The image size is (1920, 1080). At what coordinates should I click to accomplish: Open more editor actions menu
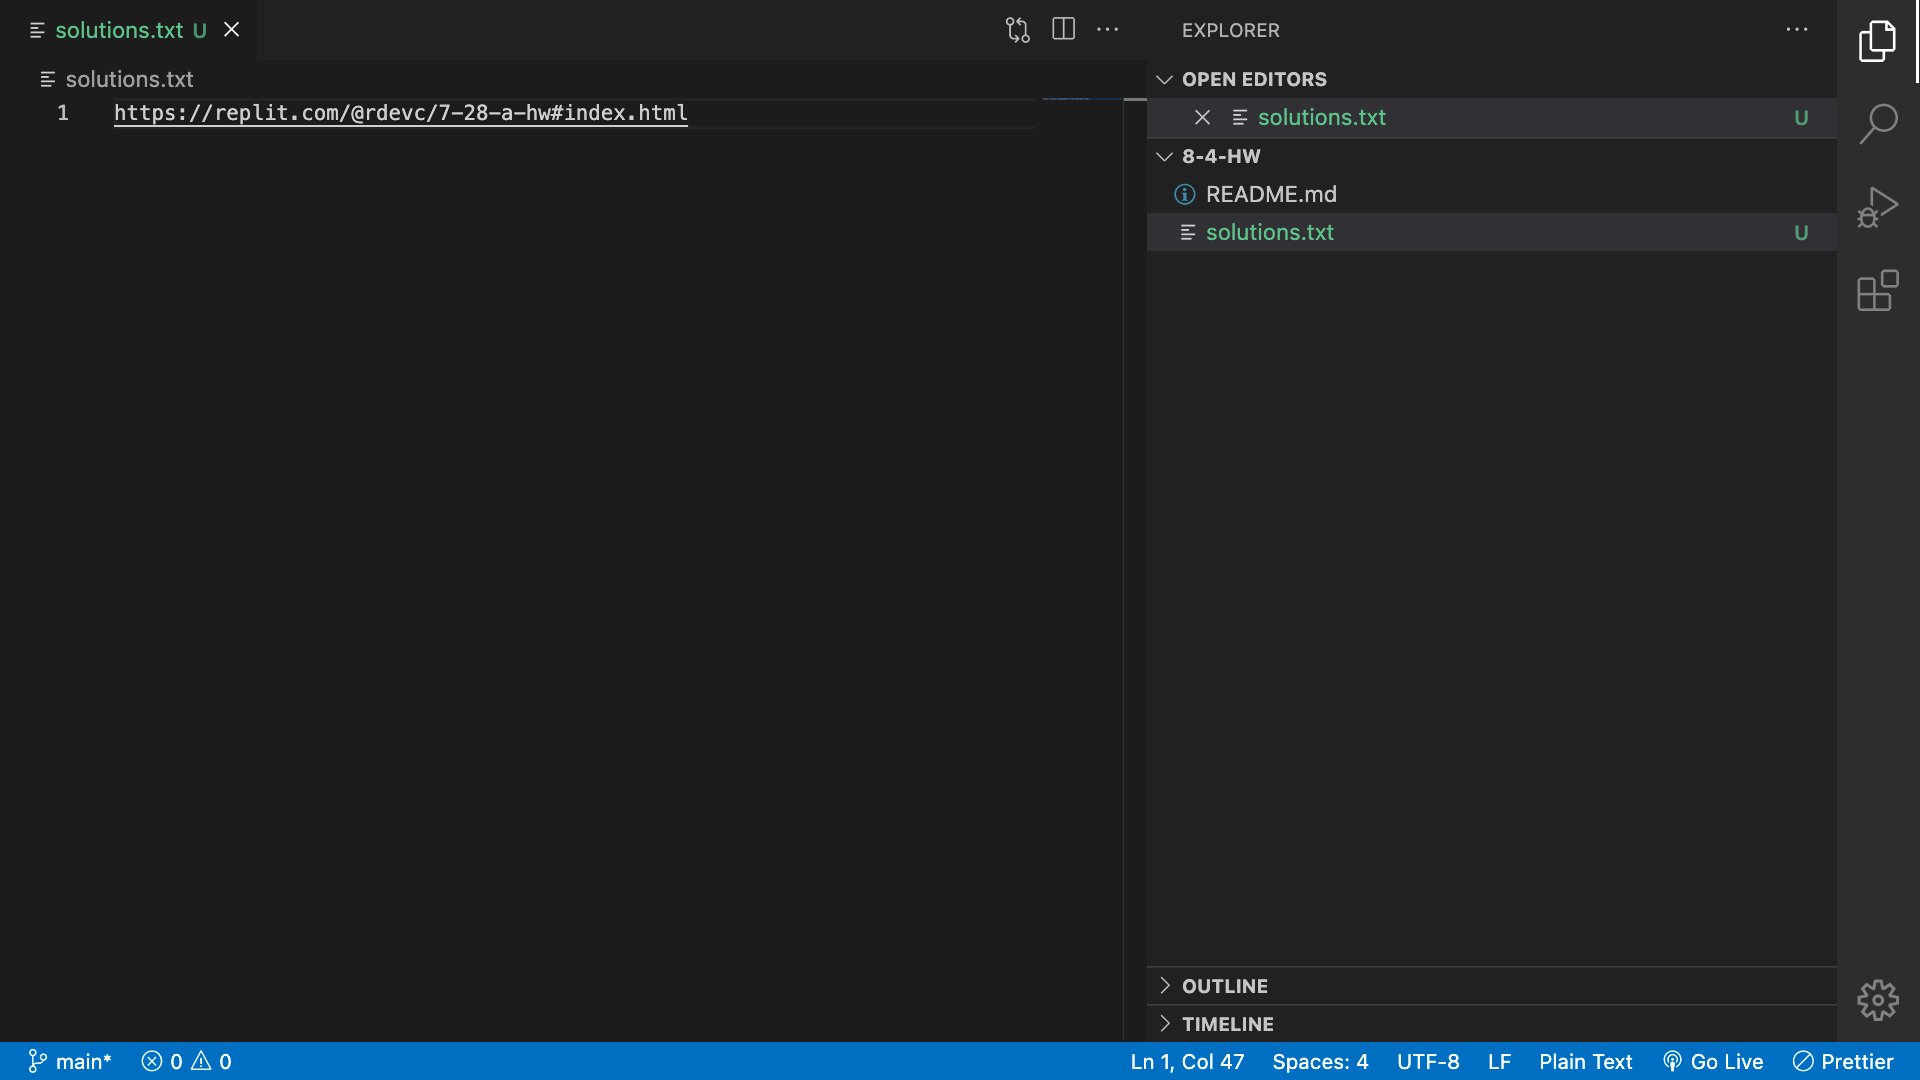1108,29
